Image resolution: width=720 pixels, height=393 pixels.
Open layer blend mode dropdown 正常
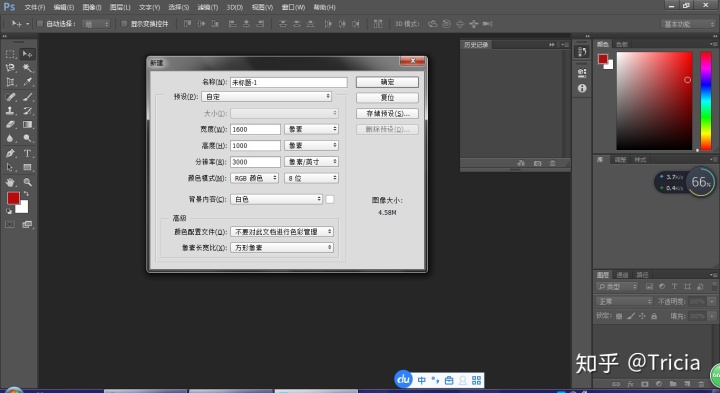(x=624, y=301)
